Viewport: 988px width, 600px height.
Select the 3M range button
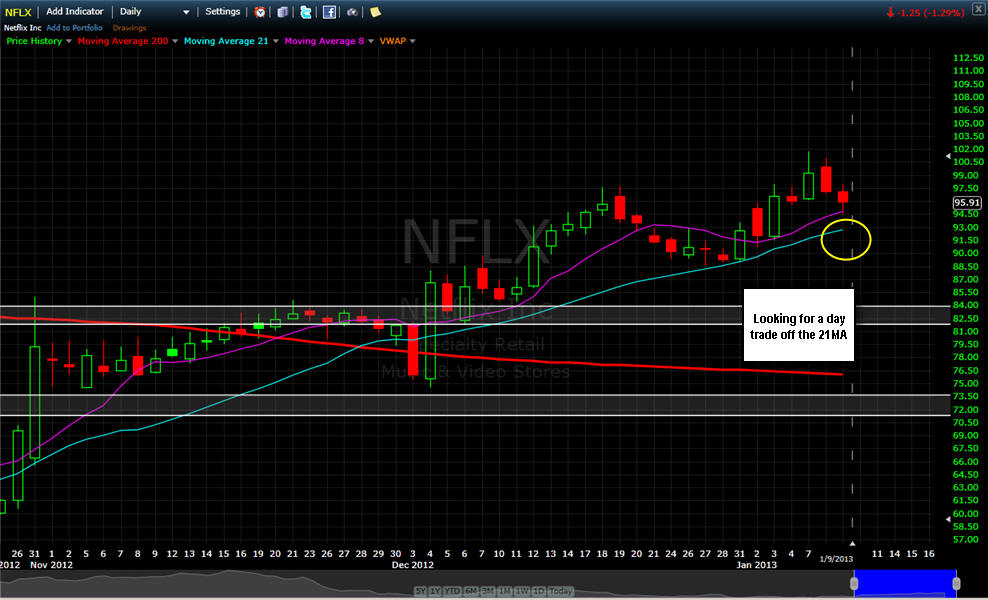487,591
